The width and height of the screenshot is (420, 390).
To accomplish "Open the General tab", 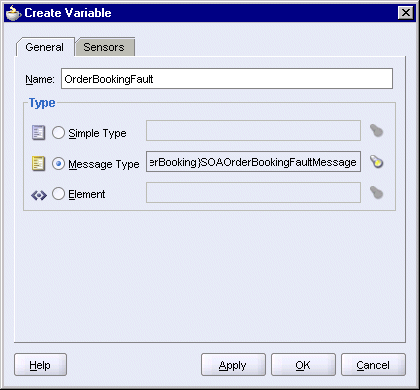I will pos(45,47).
